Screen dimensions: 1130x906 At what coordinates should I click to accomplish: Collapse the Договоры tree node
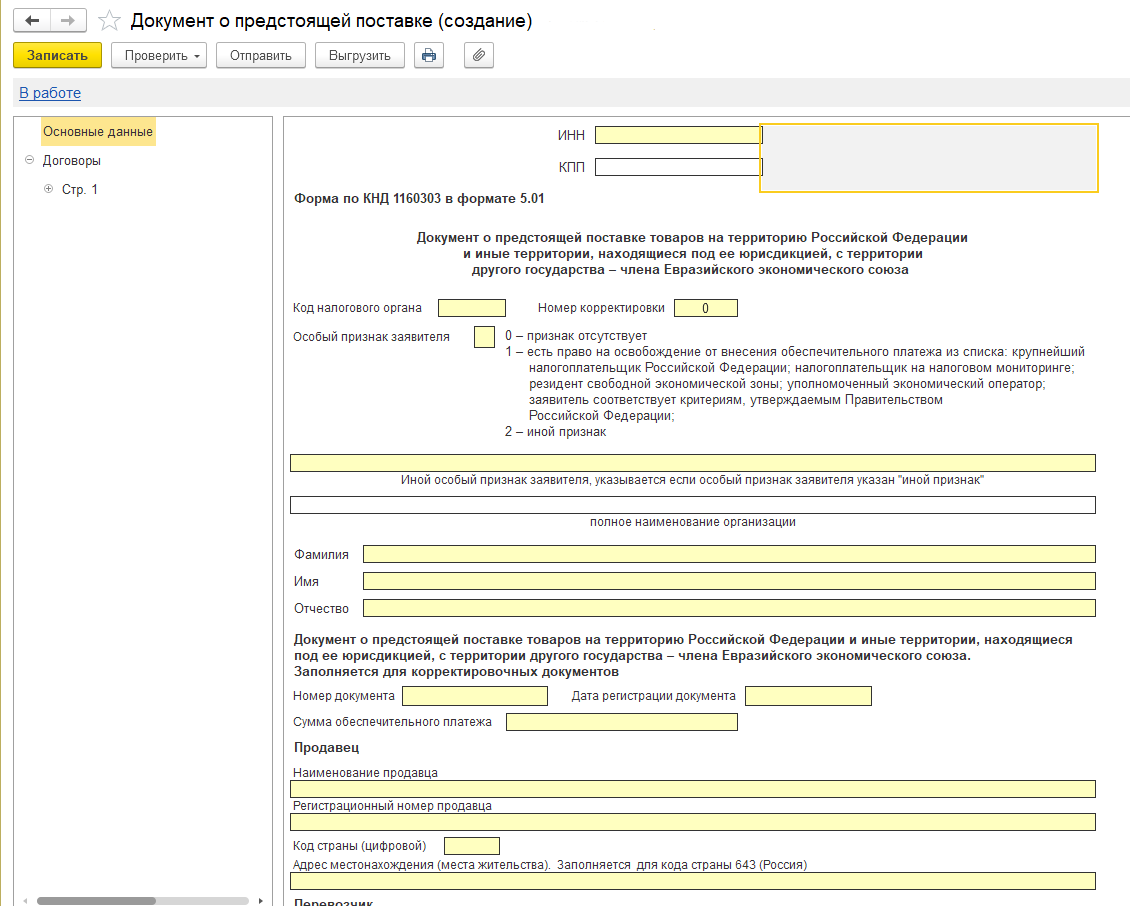(29, 160)
